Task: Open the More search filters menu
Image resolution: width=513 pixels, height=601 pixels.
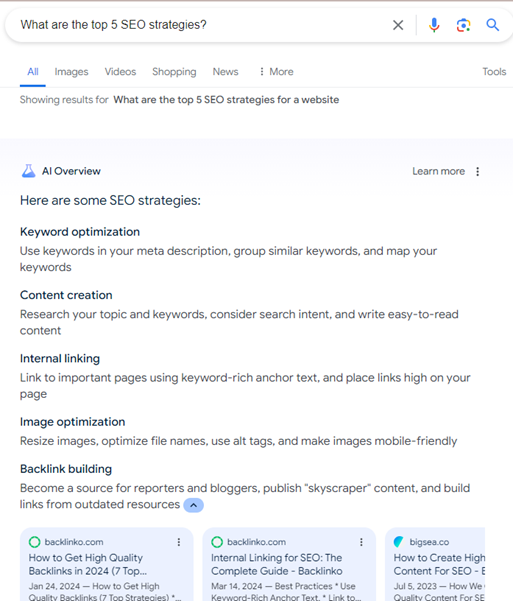Action: pyautogui.click(x=276, y=72)
